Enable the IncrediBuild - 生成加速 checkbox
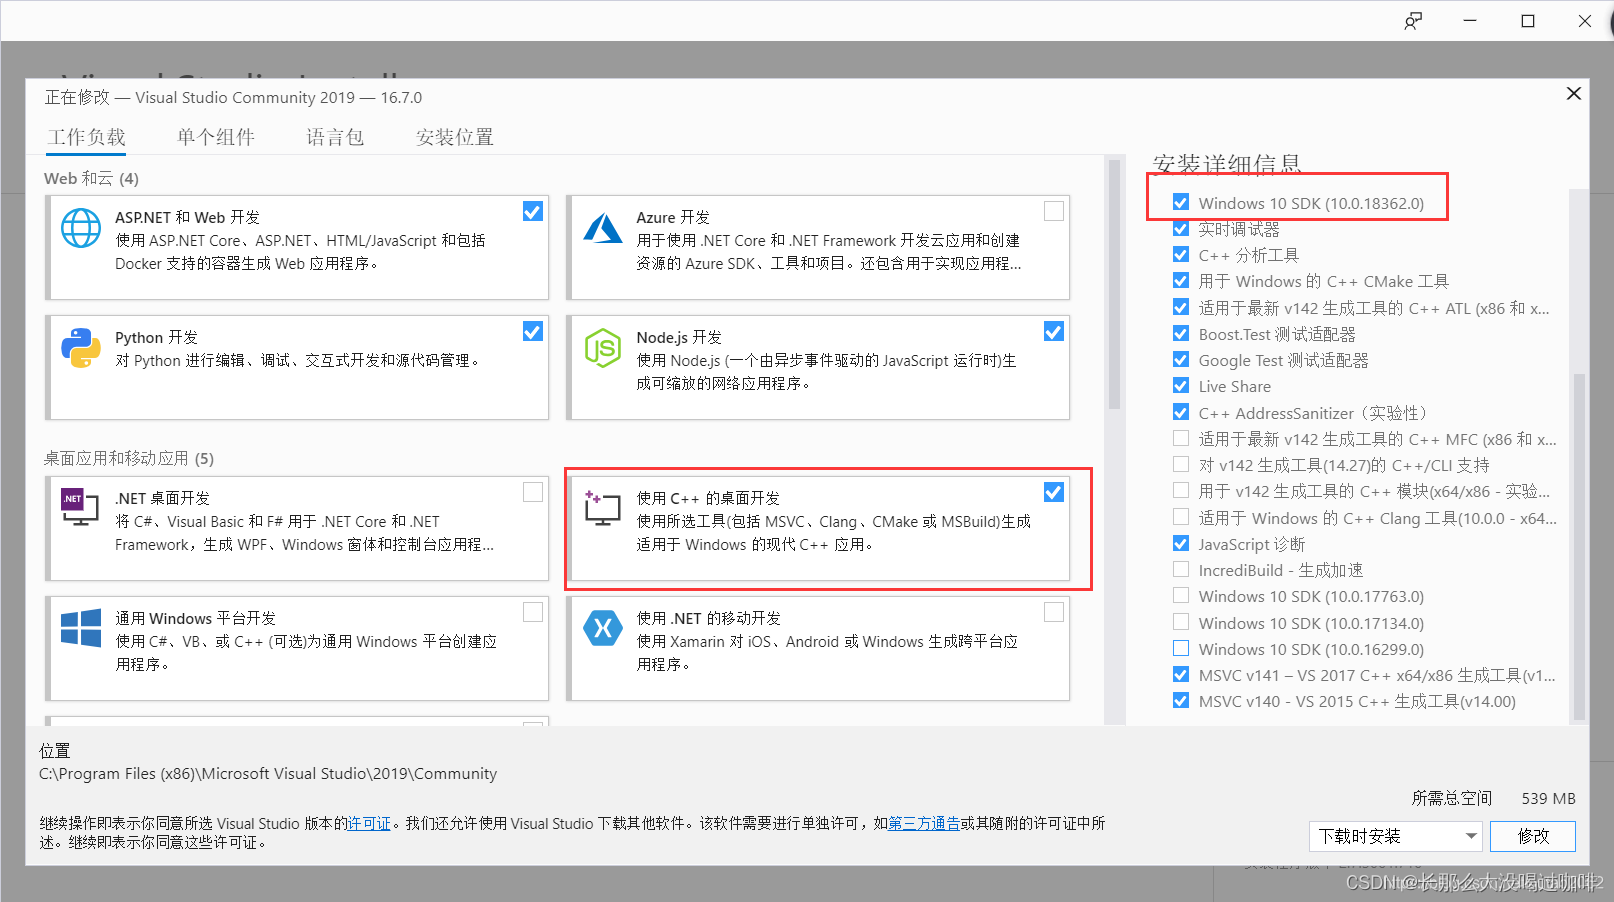 (1181, 569)
